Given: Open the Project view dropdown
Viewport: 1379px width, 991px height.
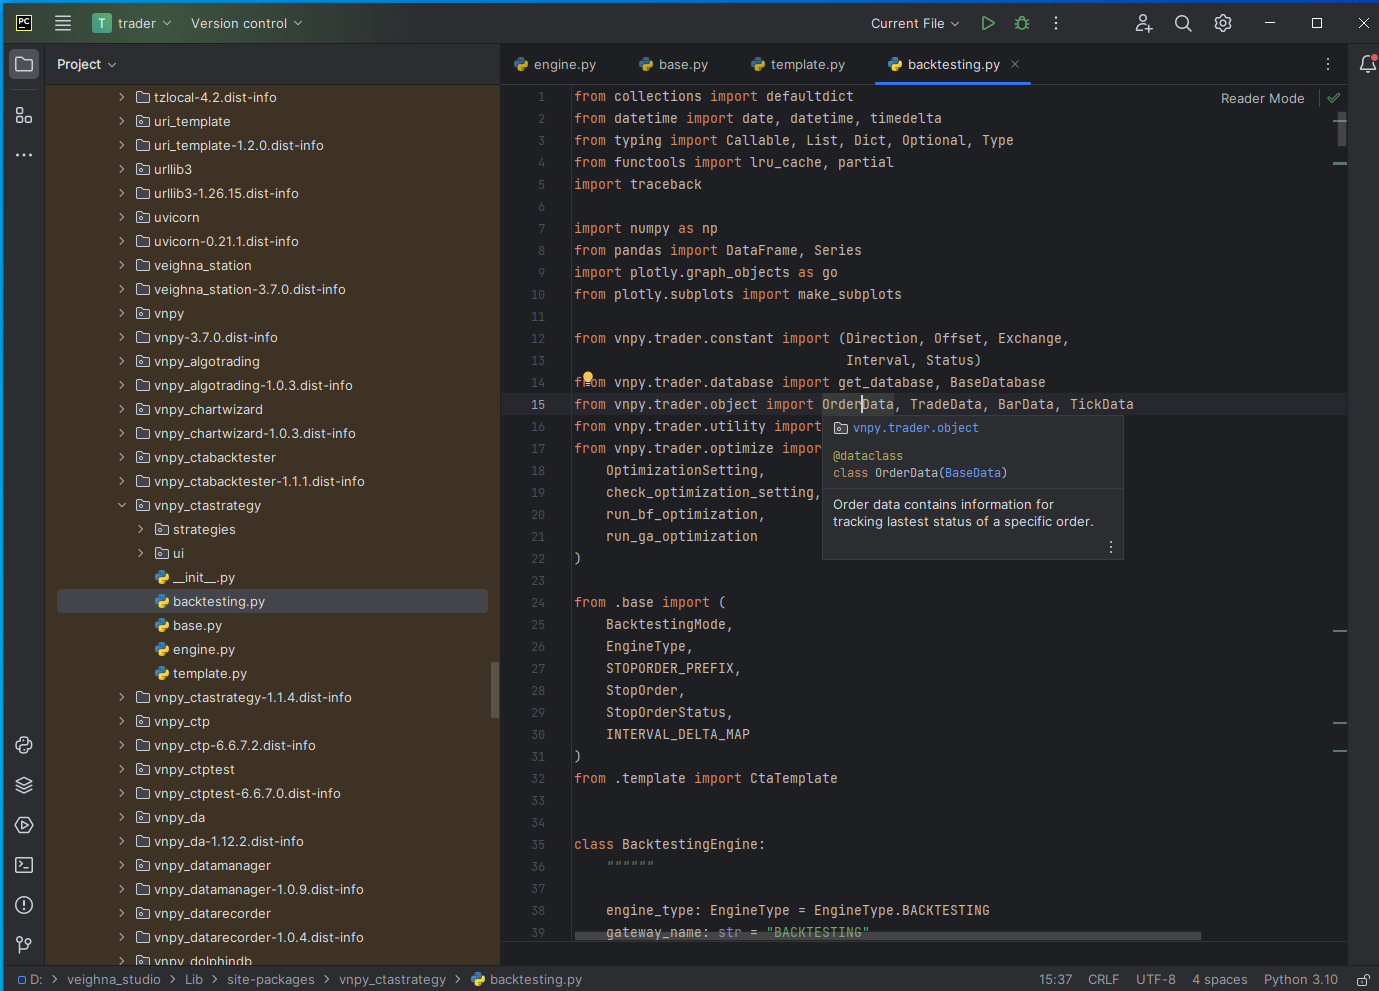Looking at the screenshot, I should [x=87, y=64].
